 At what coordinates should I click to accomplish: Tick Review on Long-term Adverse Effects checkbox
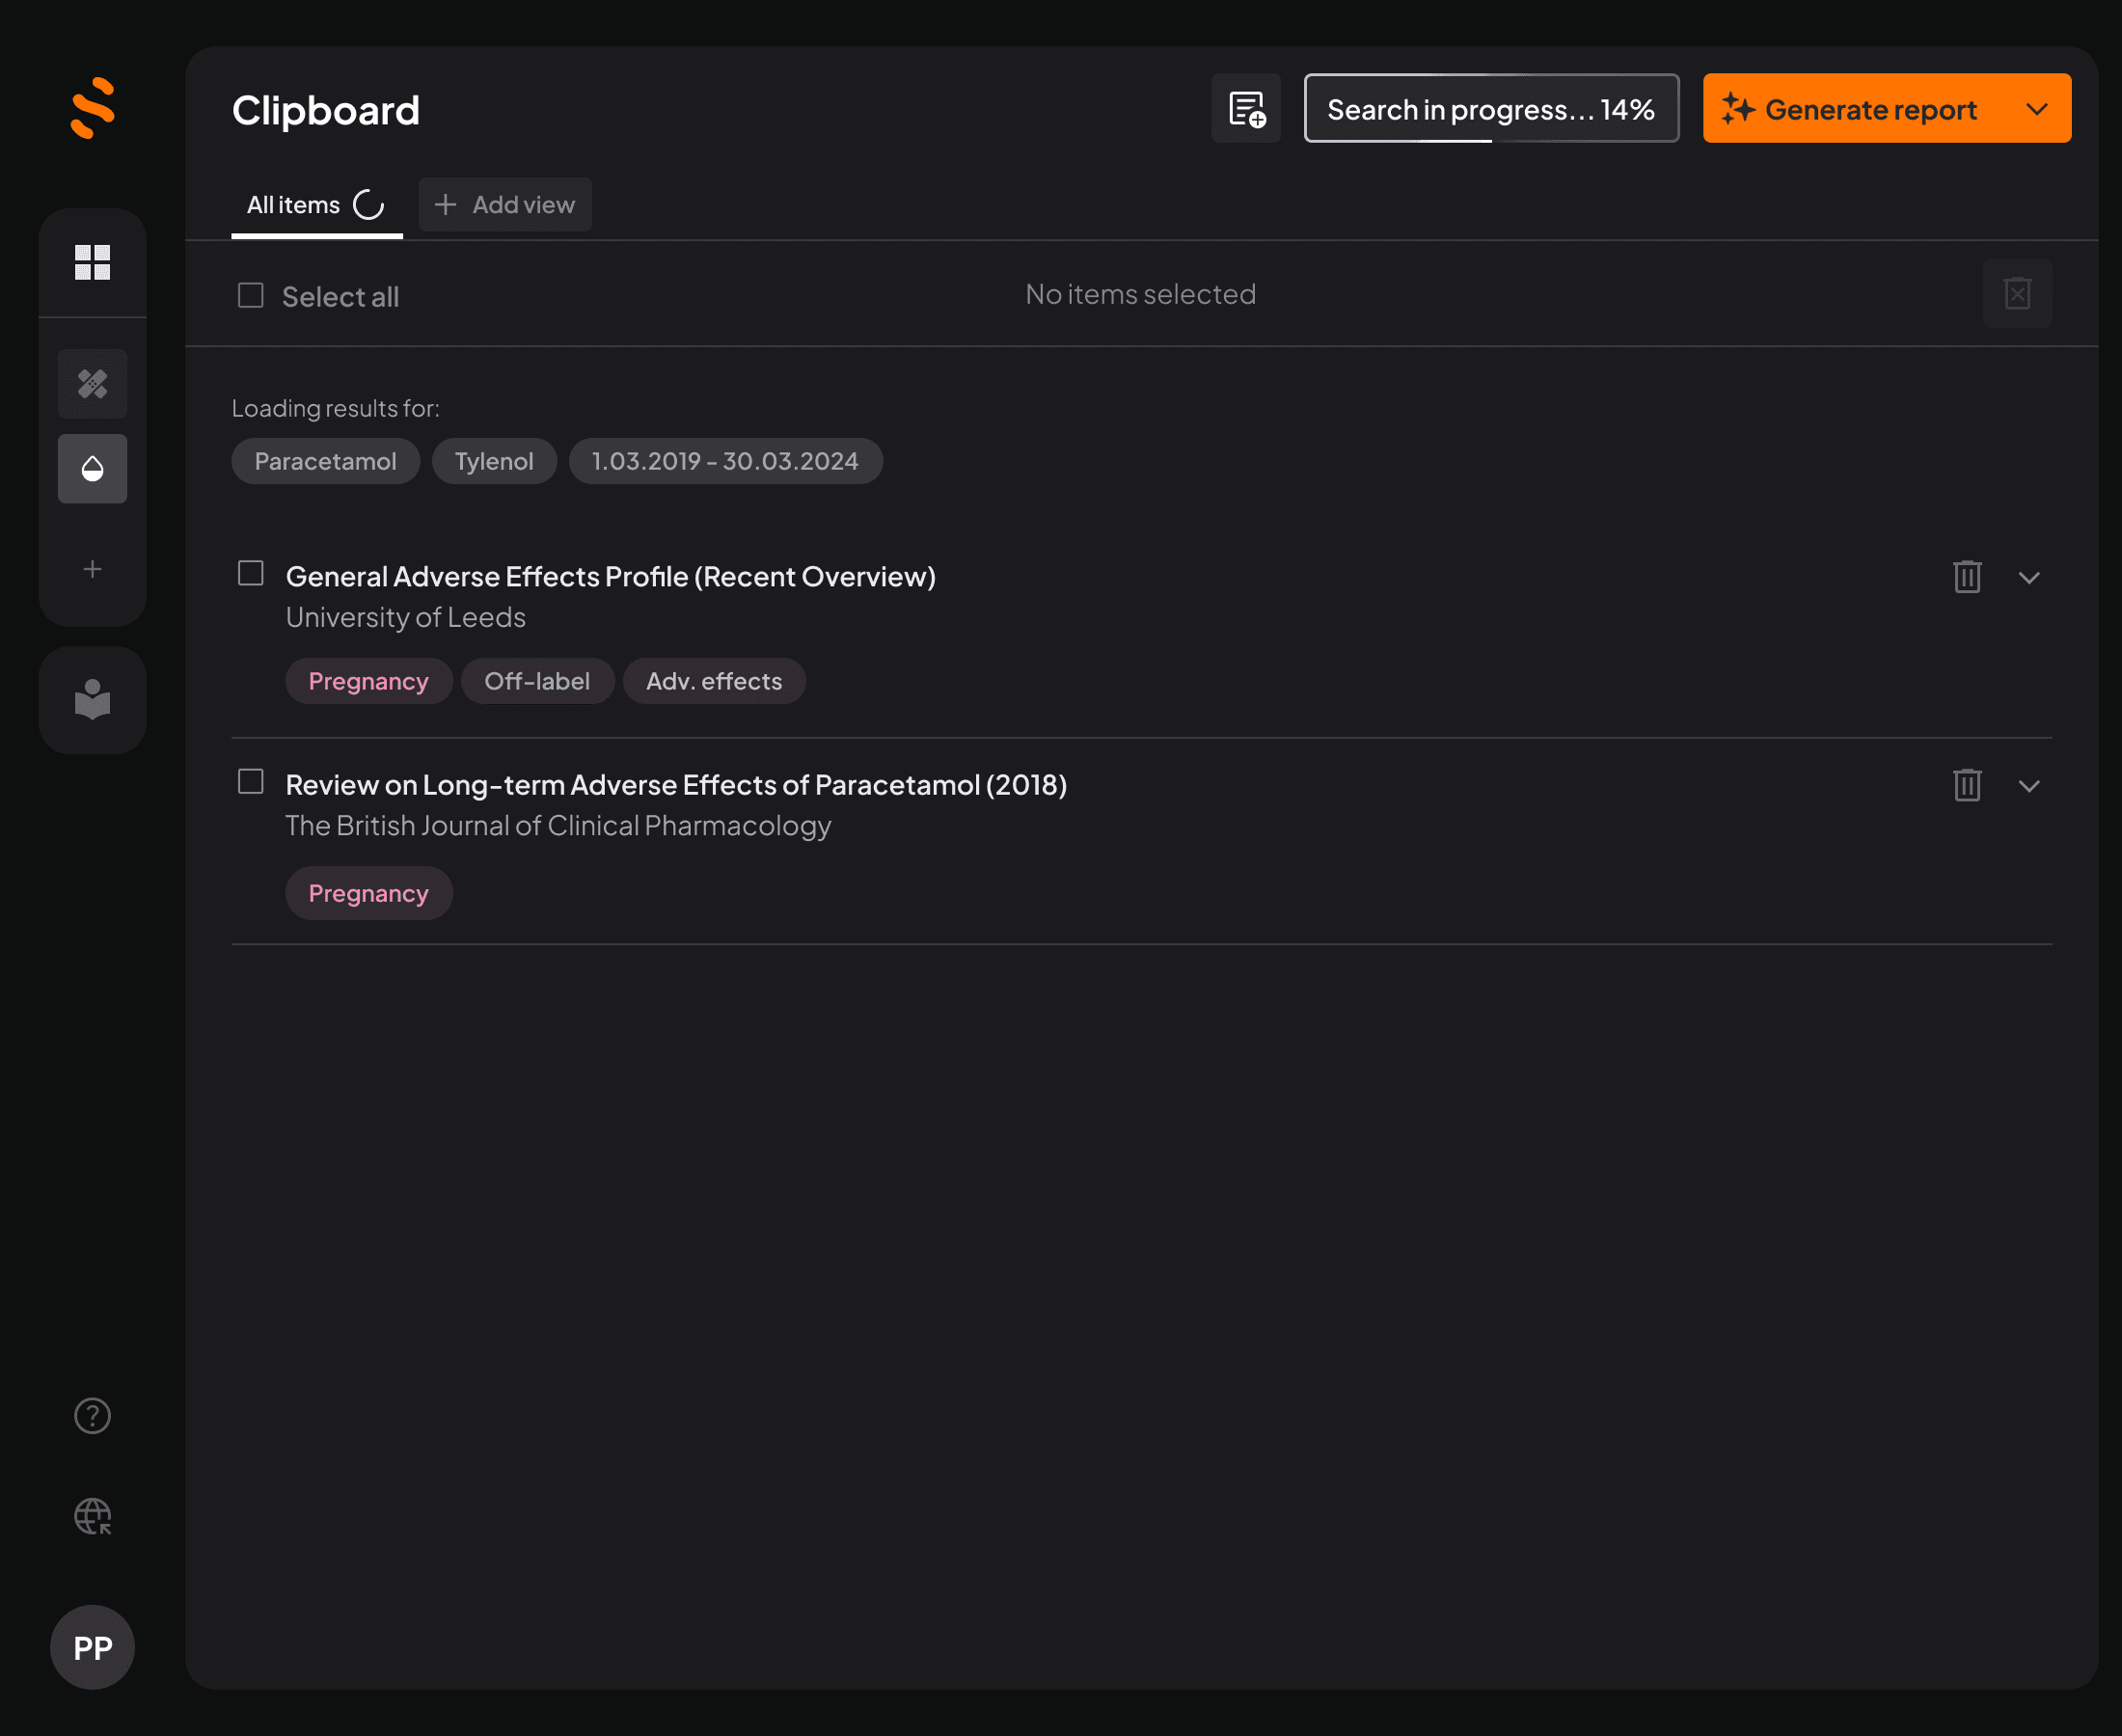click(x=251, y=781)
